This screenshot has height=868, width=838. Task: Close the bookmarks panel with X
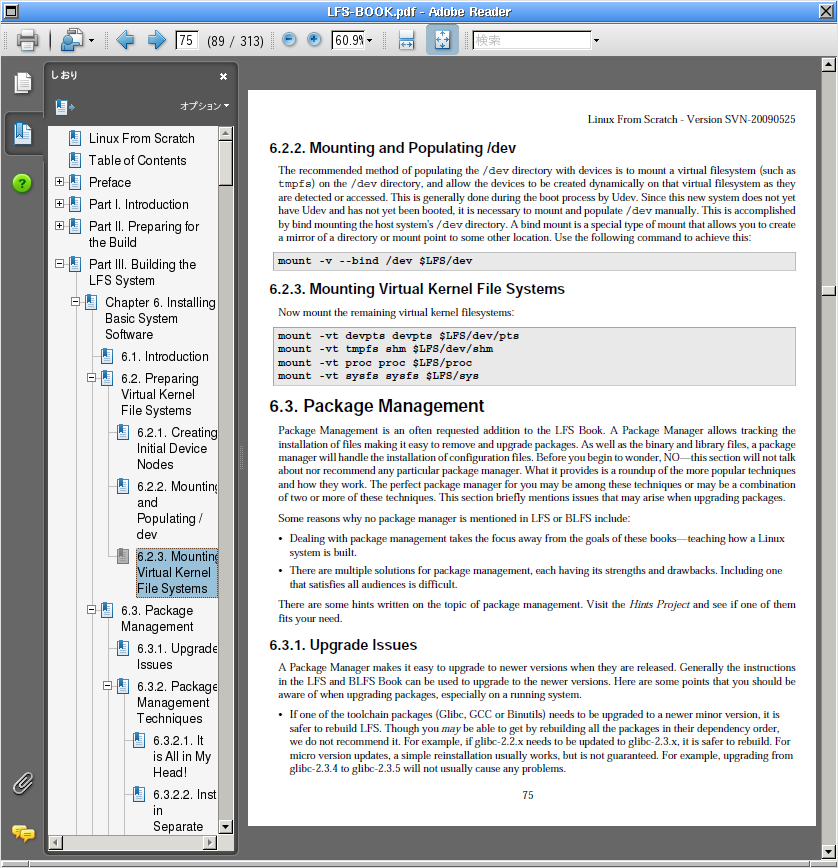223,76
